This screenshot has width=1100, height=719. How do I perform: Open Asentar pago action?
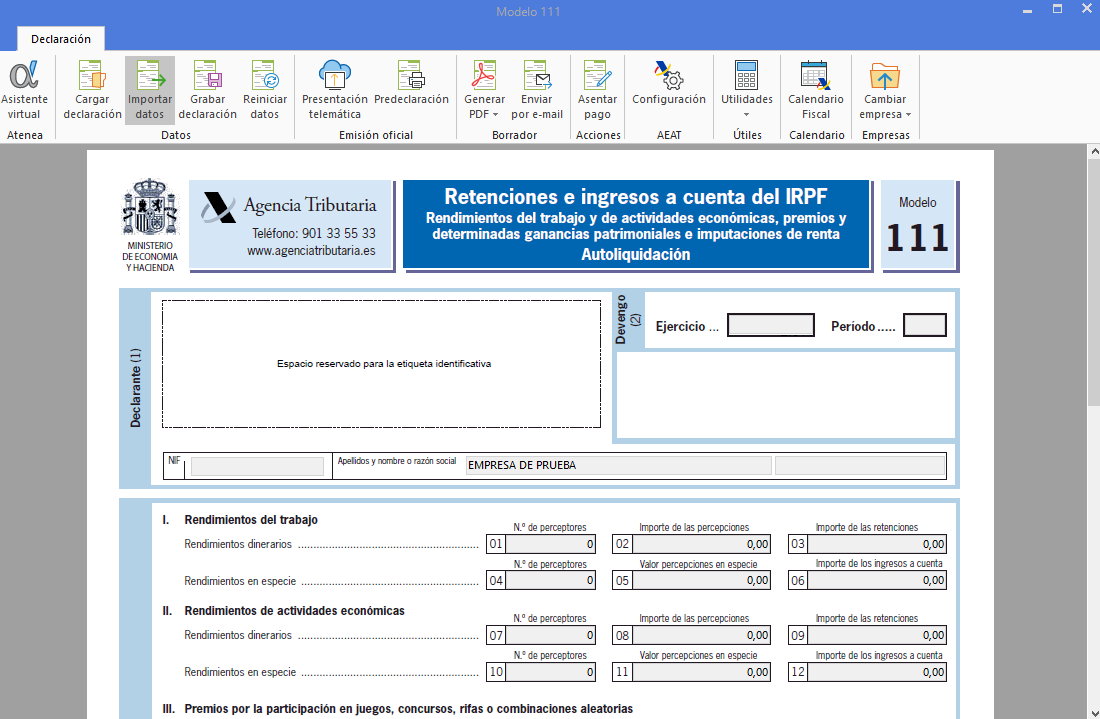pos(598,88)
